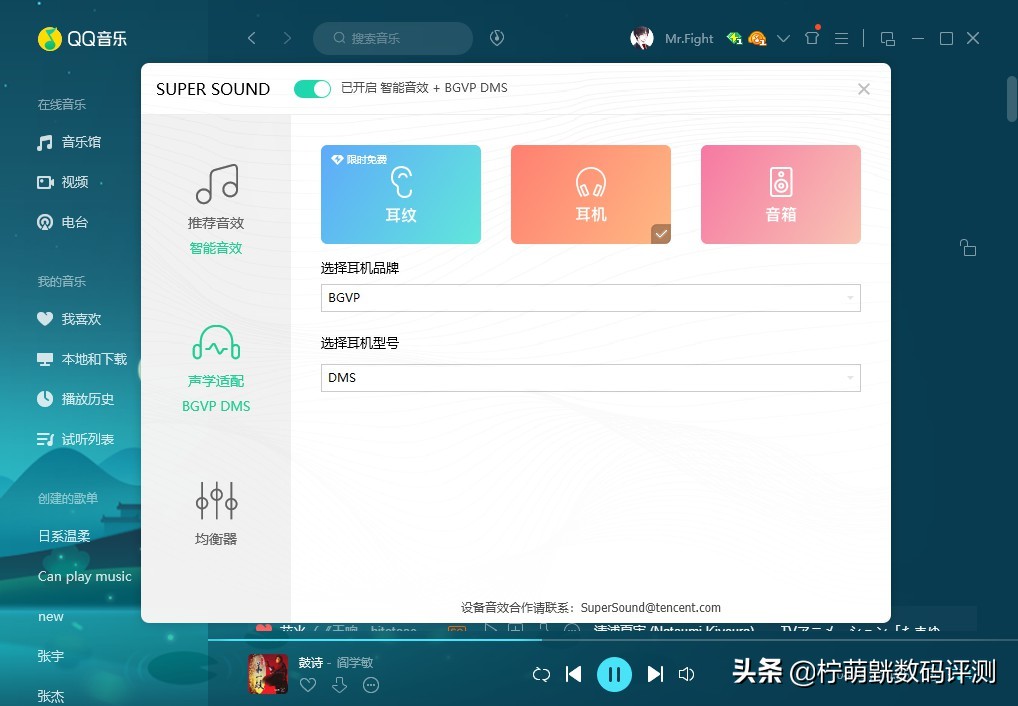Download the current track
The image size is (1018, 706).
[x=339, y=685]
